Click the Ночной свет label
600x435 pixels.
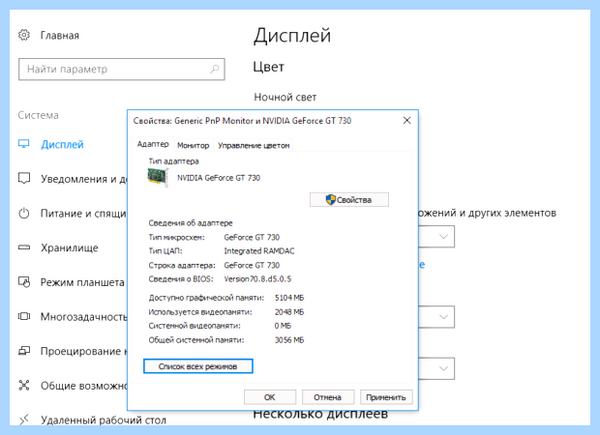[x=285, y=97]
